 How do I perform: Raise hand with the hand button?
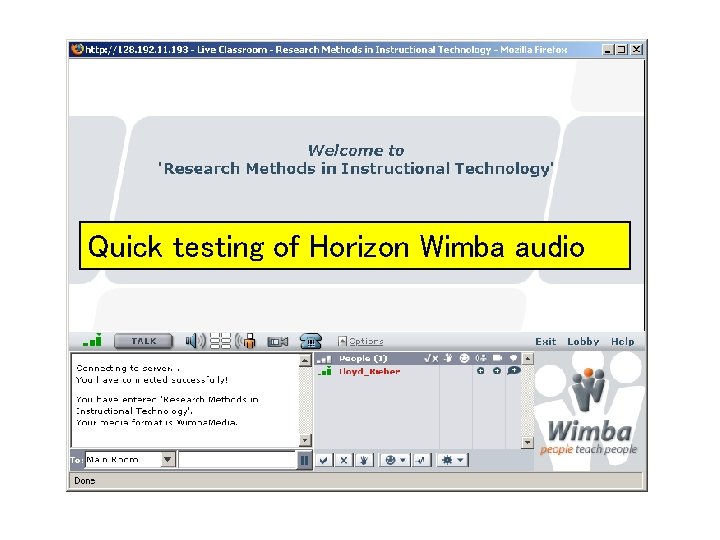click(x=364, y=460)
